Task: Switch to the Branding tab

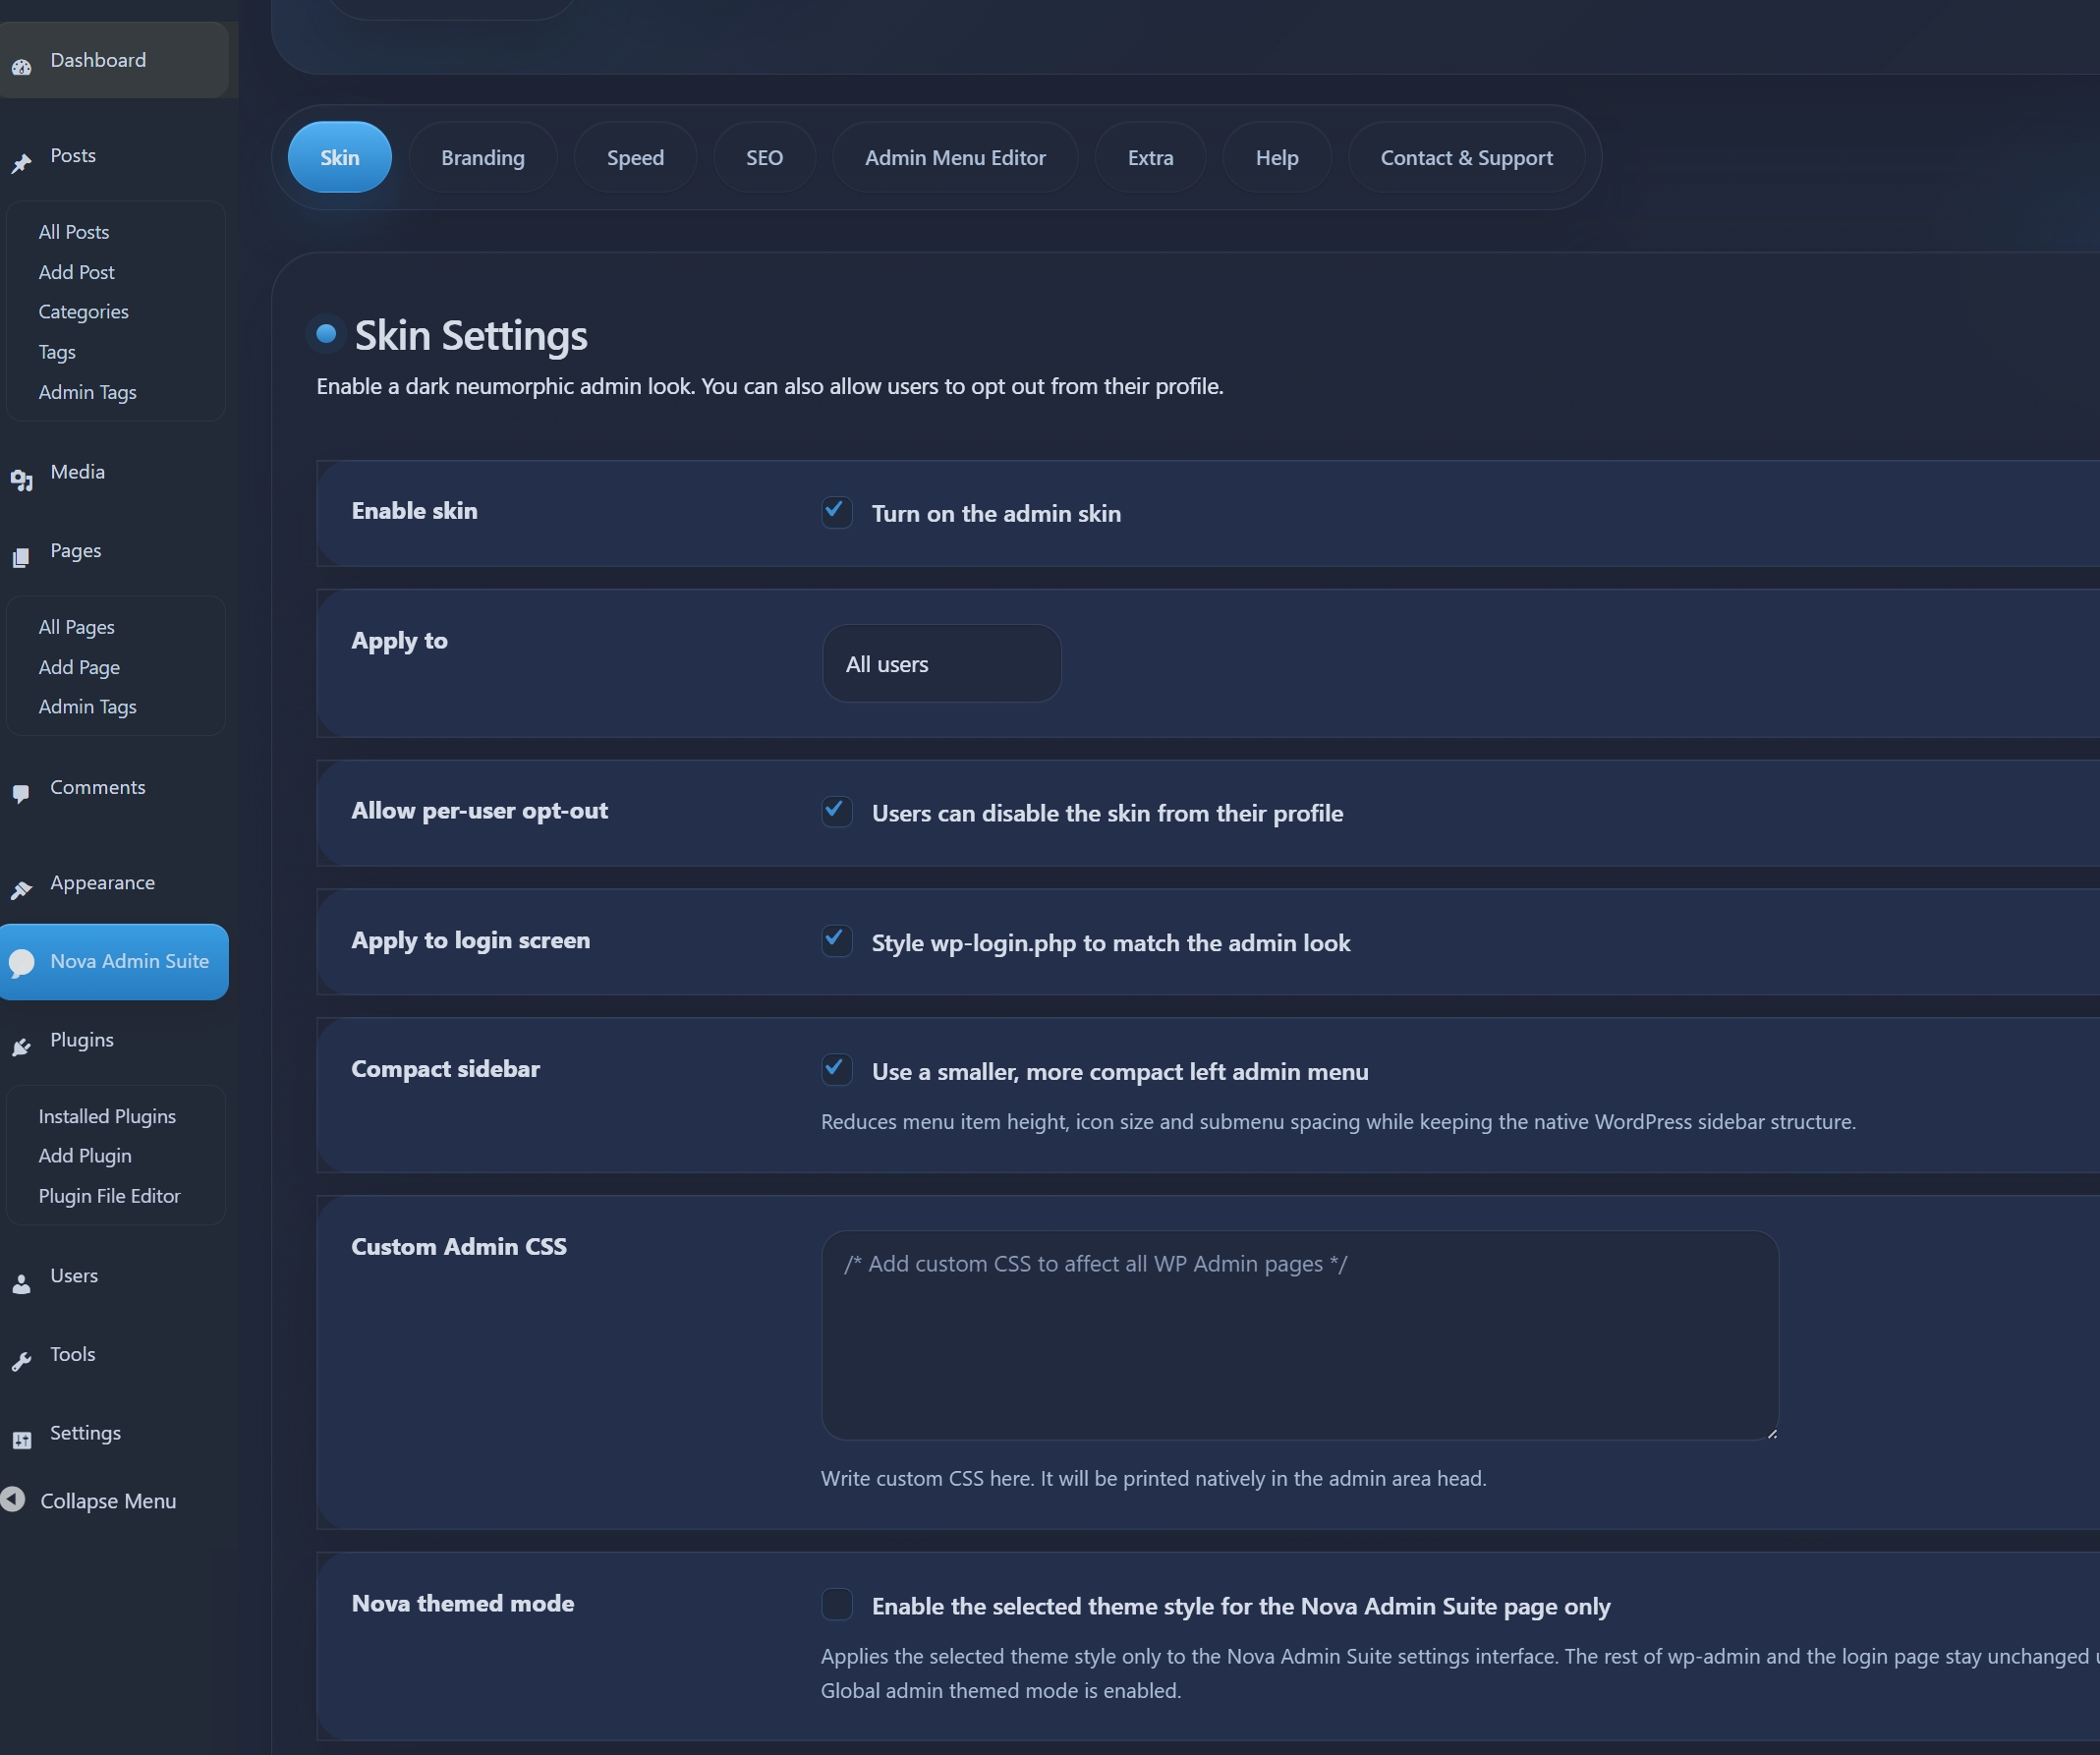Action: (483, 157)
